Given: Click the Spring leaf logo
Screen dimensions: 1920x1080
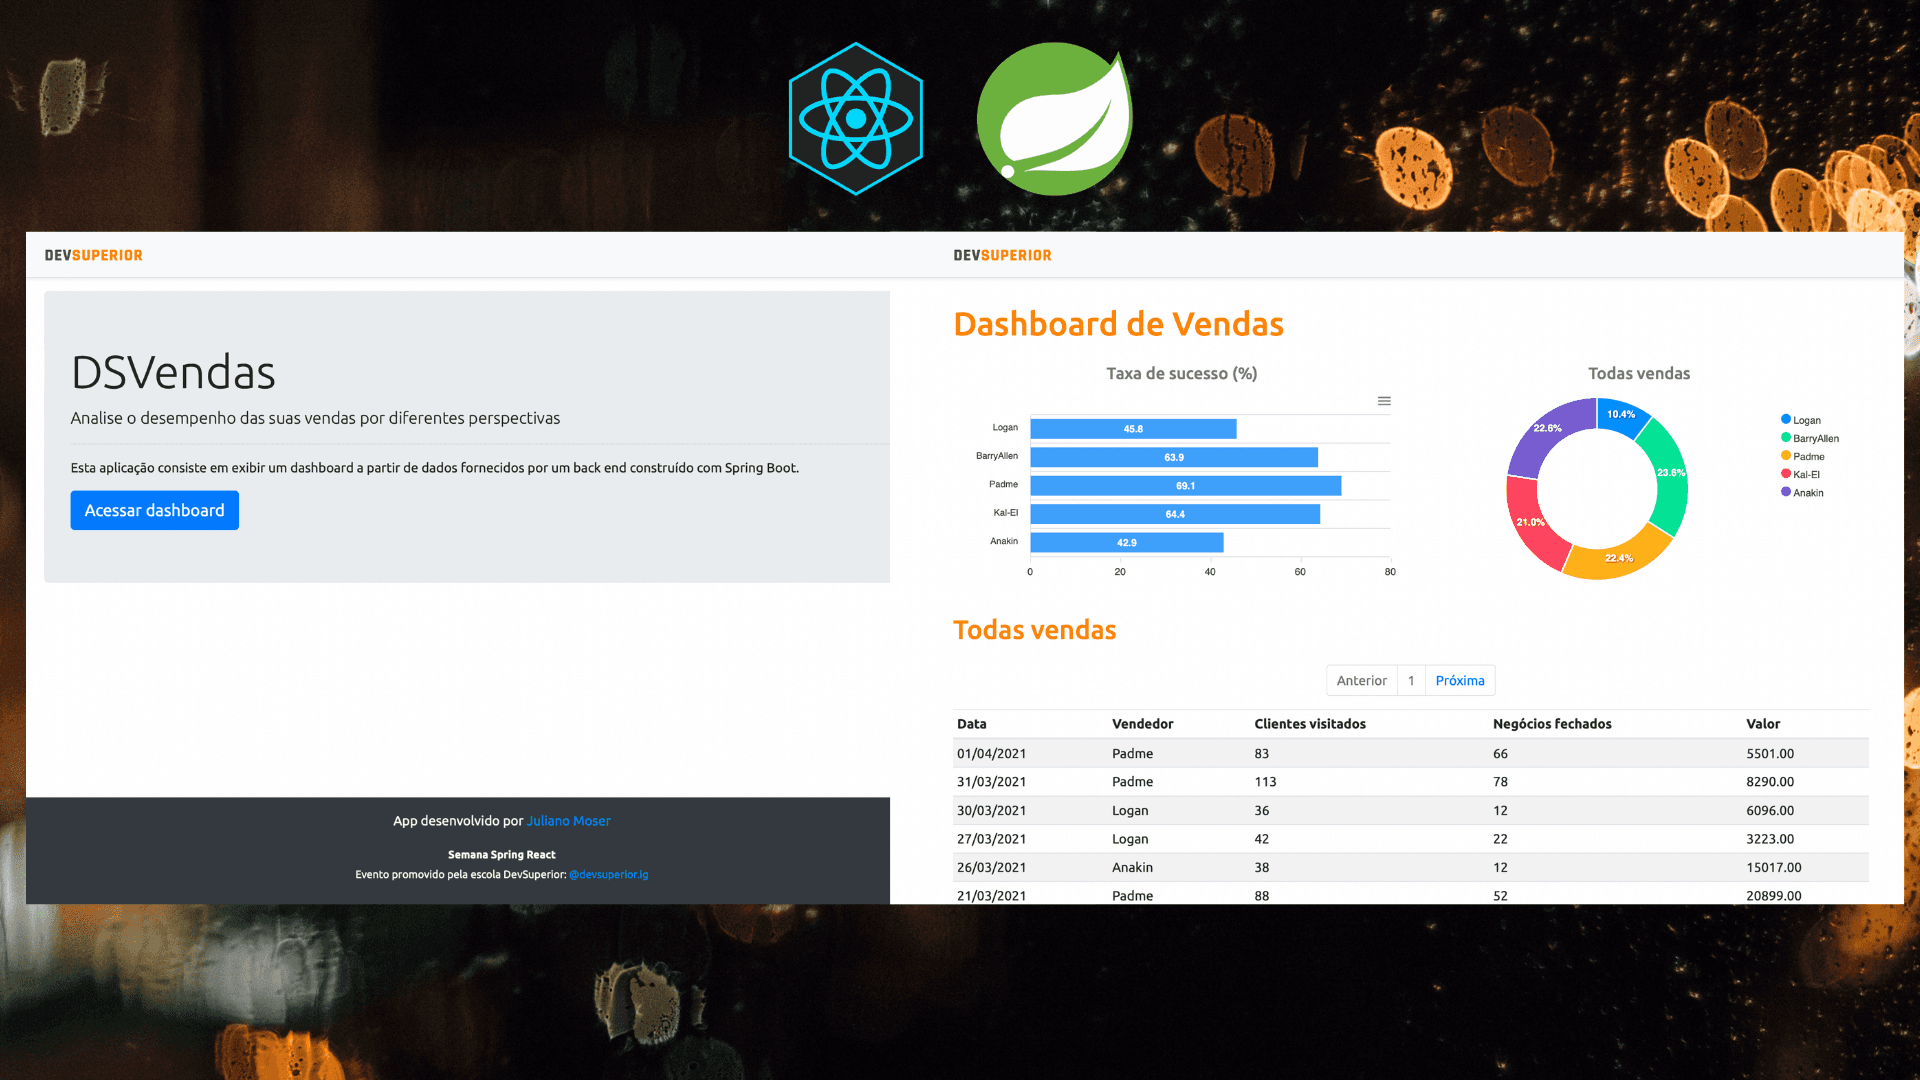Looking at the screenshot, I should [x=1054, y=118].
